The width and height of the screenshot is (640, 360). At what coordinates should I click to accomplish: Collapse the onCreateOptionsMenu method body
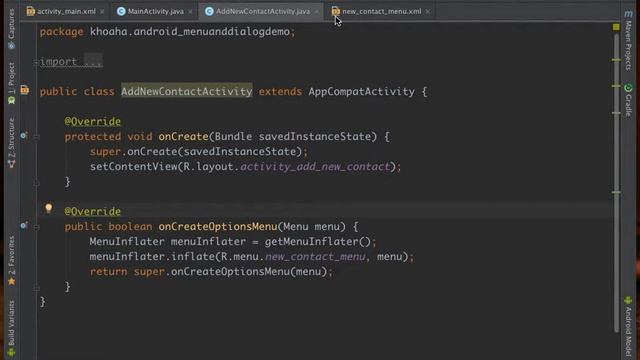[36, 227]
